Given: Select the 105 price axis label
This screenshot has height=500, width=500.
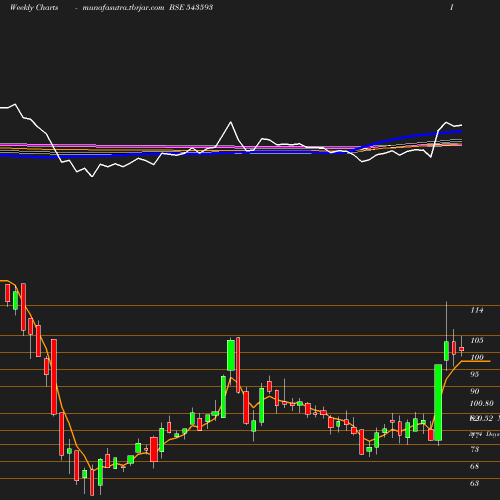Looking at the screenshot, I should click(x=477, y=340).
